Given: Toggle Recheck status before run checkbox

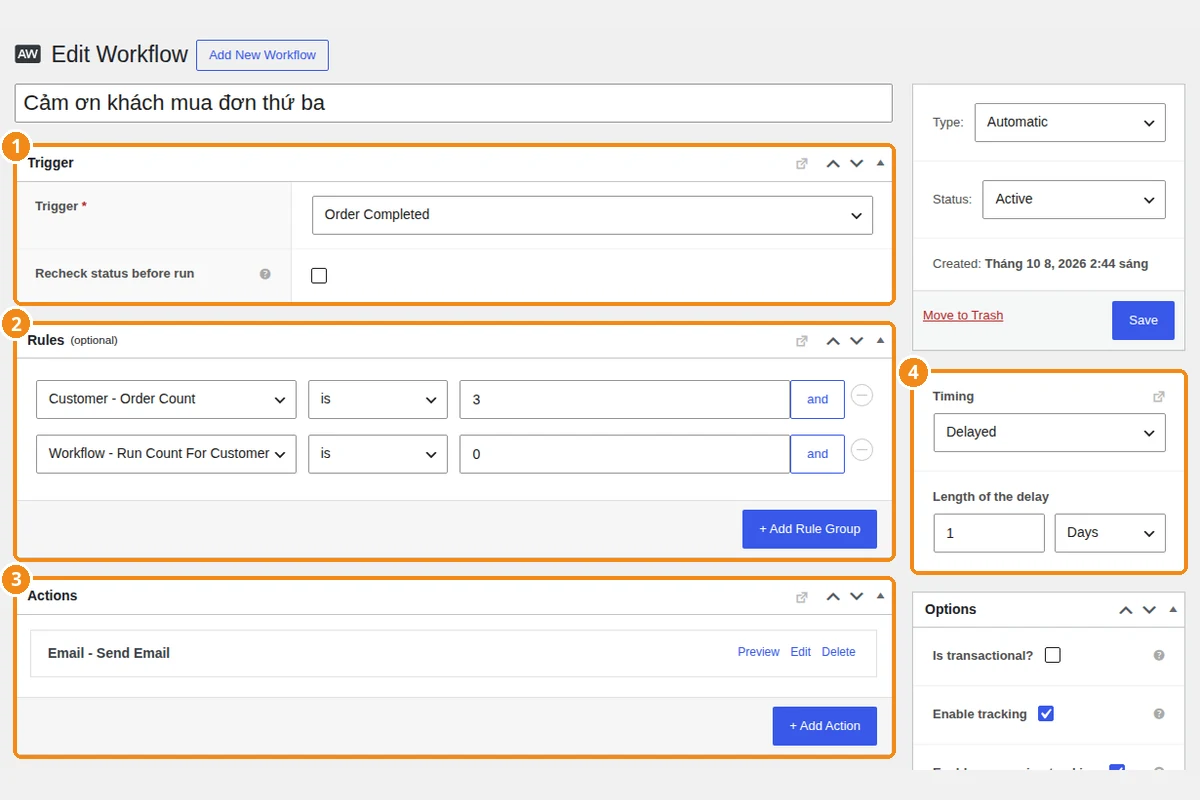Looking at the screenshot, I should [x=319, y=276].
